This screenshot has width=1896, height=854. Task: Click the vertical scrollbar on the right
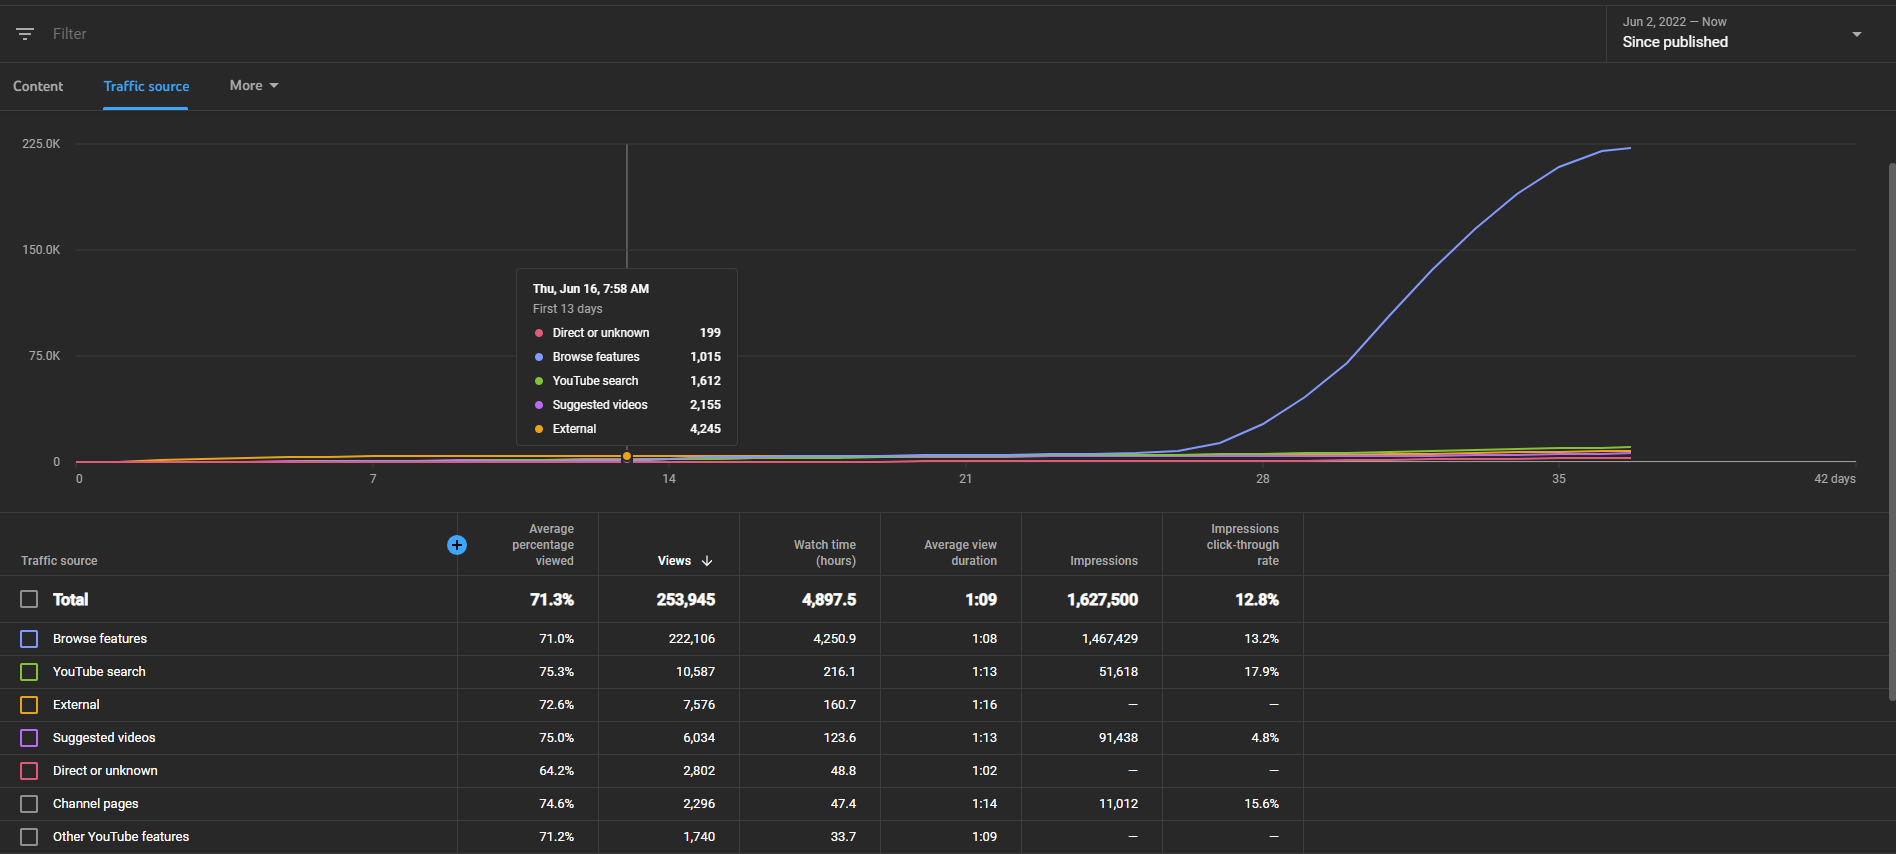pos(1891,430)
